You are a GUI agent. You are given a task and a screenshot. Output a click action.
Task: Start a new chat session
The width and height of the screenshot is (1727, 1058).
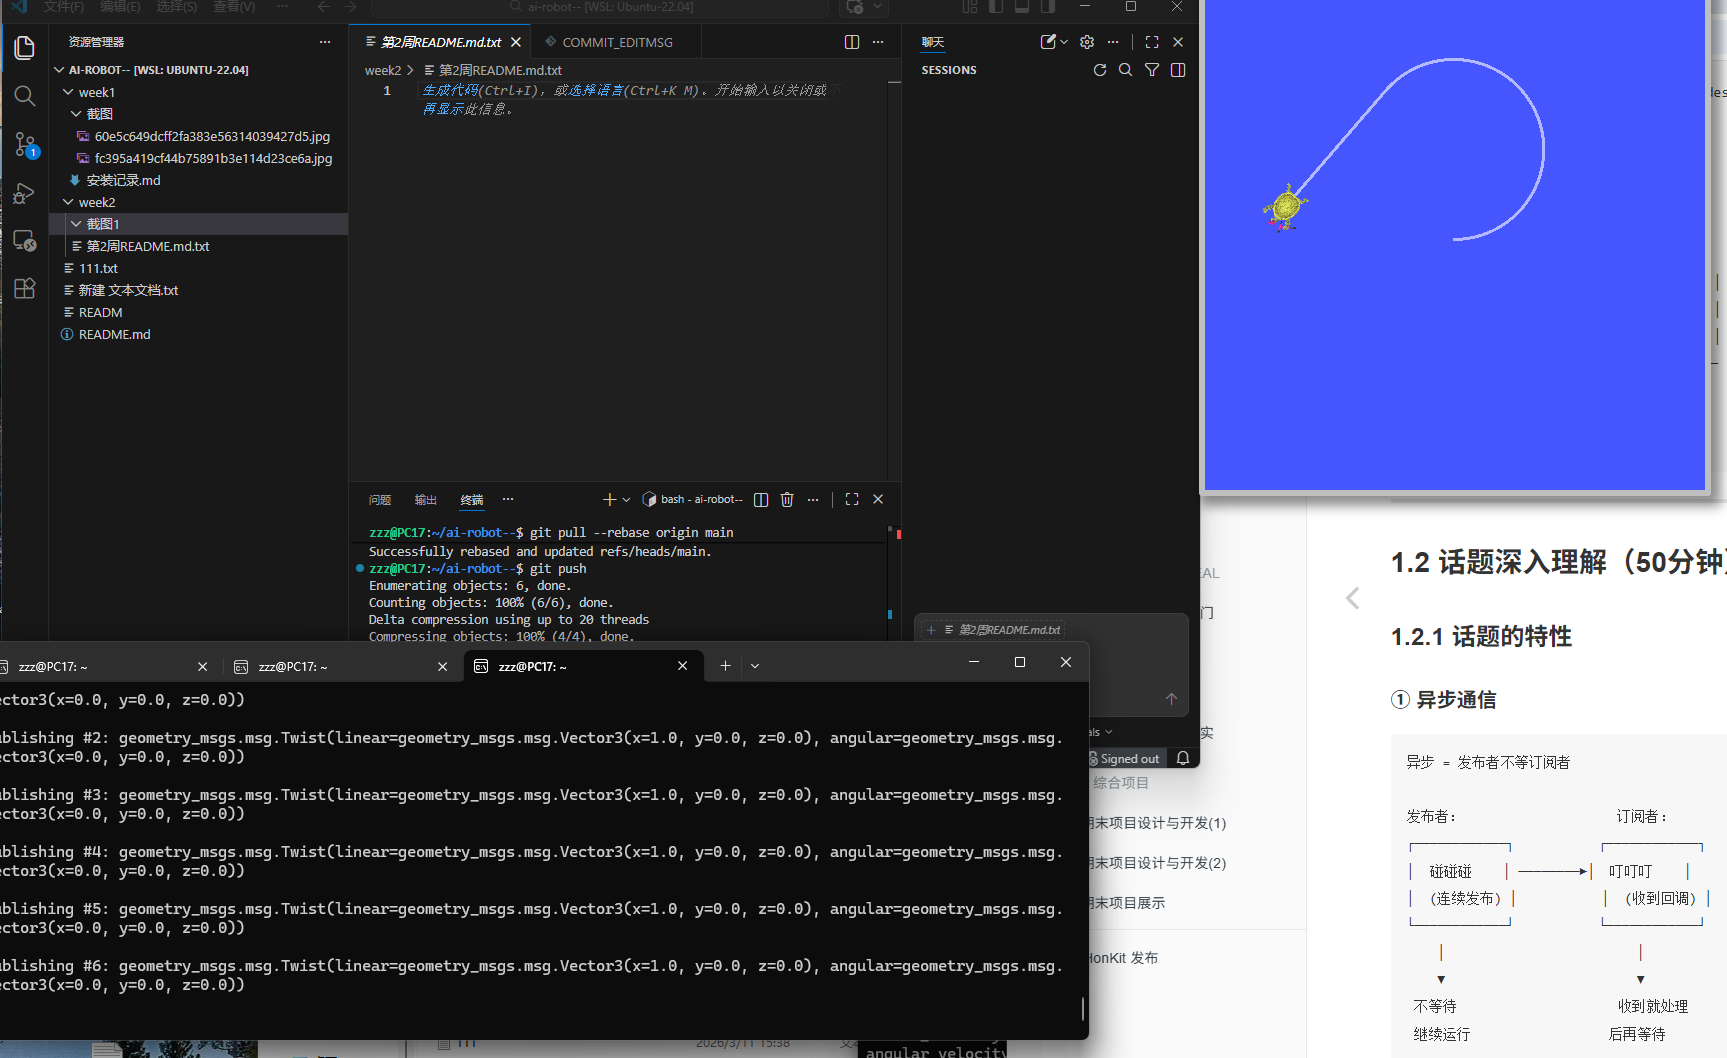coord(1047,42)
